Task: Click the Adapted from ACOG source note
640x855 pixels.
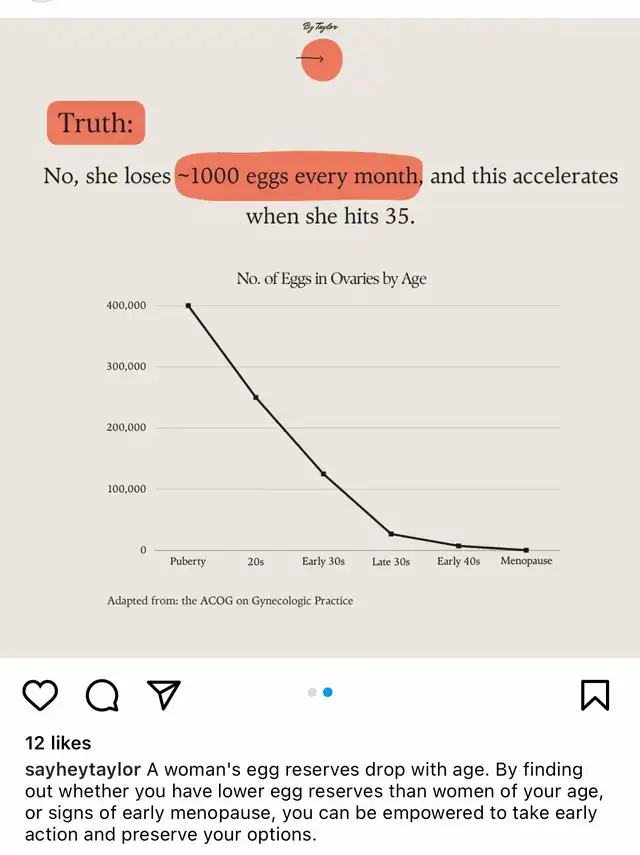Action: (x=230, y=601)
